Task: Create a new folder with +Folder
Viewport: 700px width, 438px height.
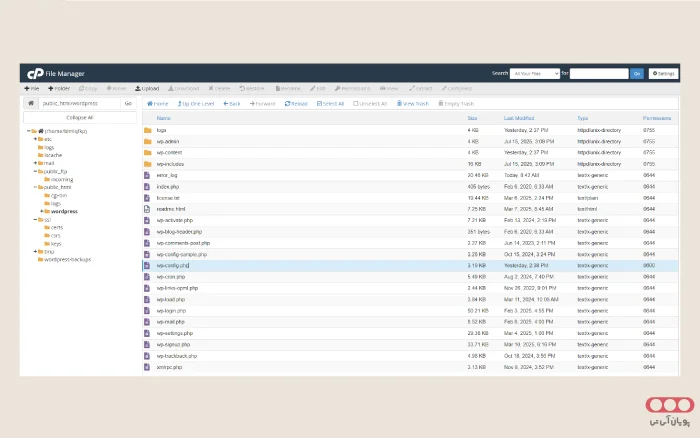Action: (x=59, y=88)
